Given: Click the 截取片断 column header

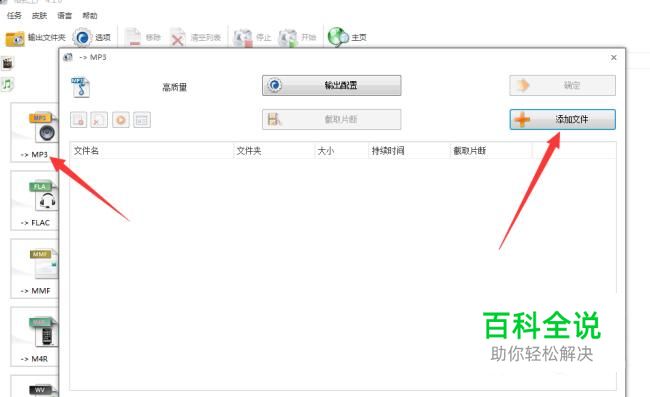Looking at the screenshot, I should 490,151.
